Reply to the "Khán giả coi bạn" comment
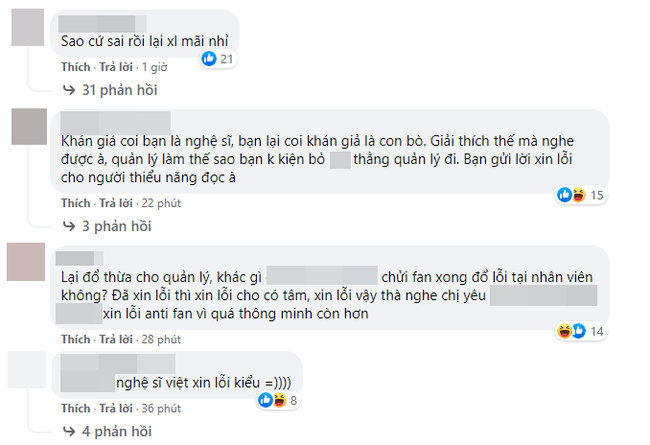Viewport: 650px width, 445px height. click(115, 202)
